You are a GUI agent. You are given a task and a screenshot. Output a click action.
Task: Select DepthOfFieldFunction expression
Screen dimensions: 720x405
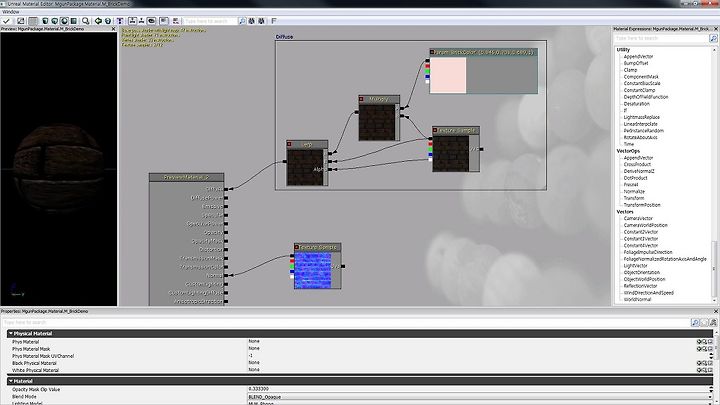[x=646, y=97]
